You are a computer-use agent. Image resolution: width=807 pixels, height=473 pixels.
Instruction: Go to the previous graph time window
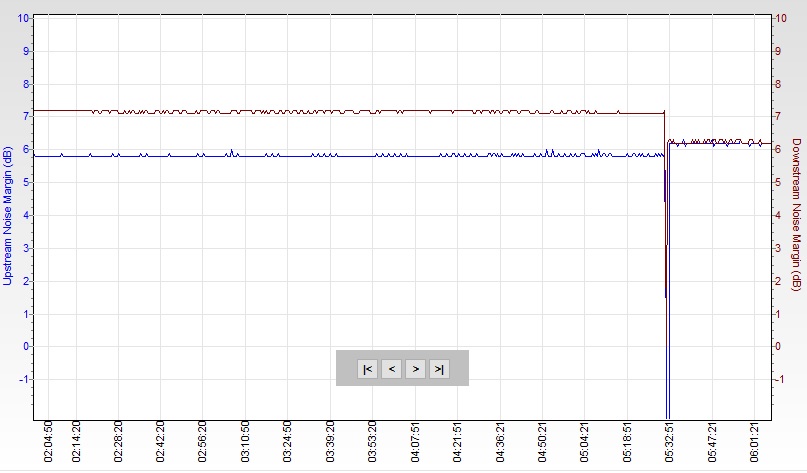coord(391,369)
